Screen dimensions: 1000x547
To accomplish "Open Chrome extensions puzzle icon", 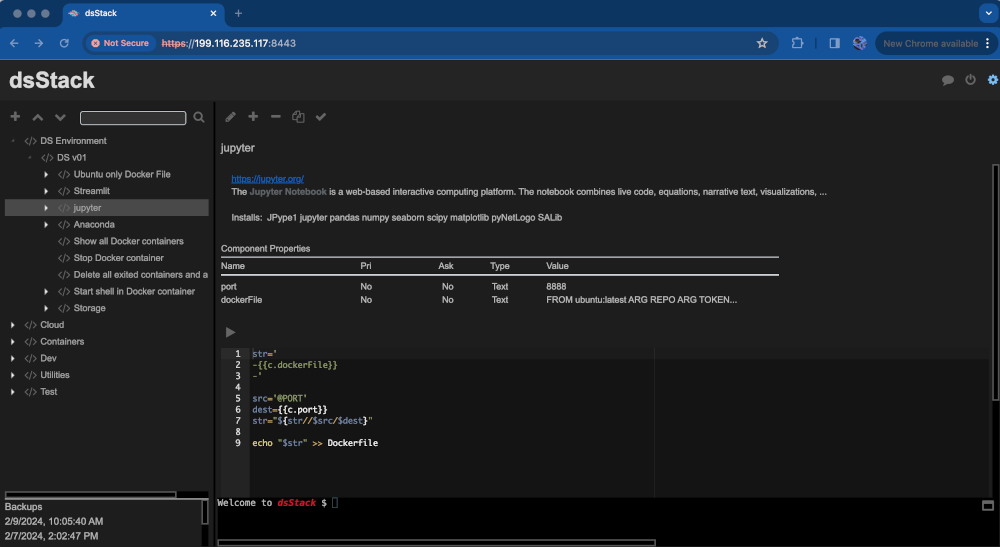I will [797, 43].
